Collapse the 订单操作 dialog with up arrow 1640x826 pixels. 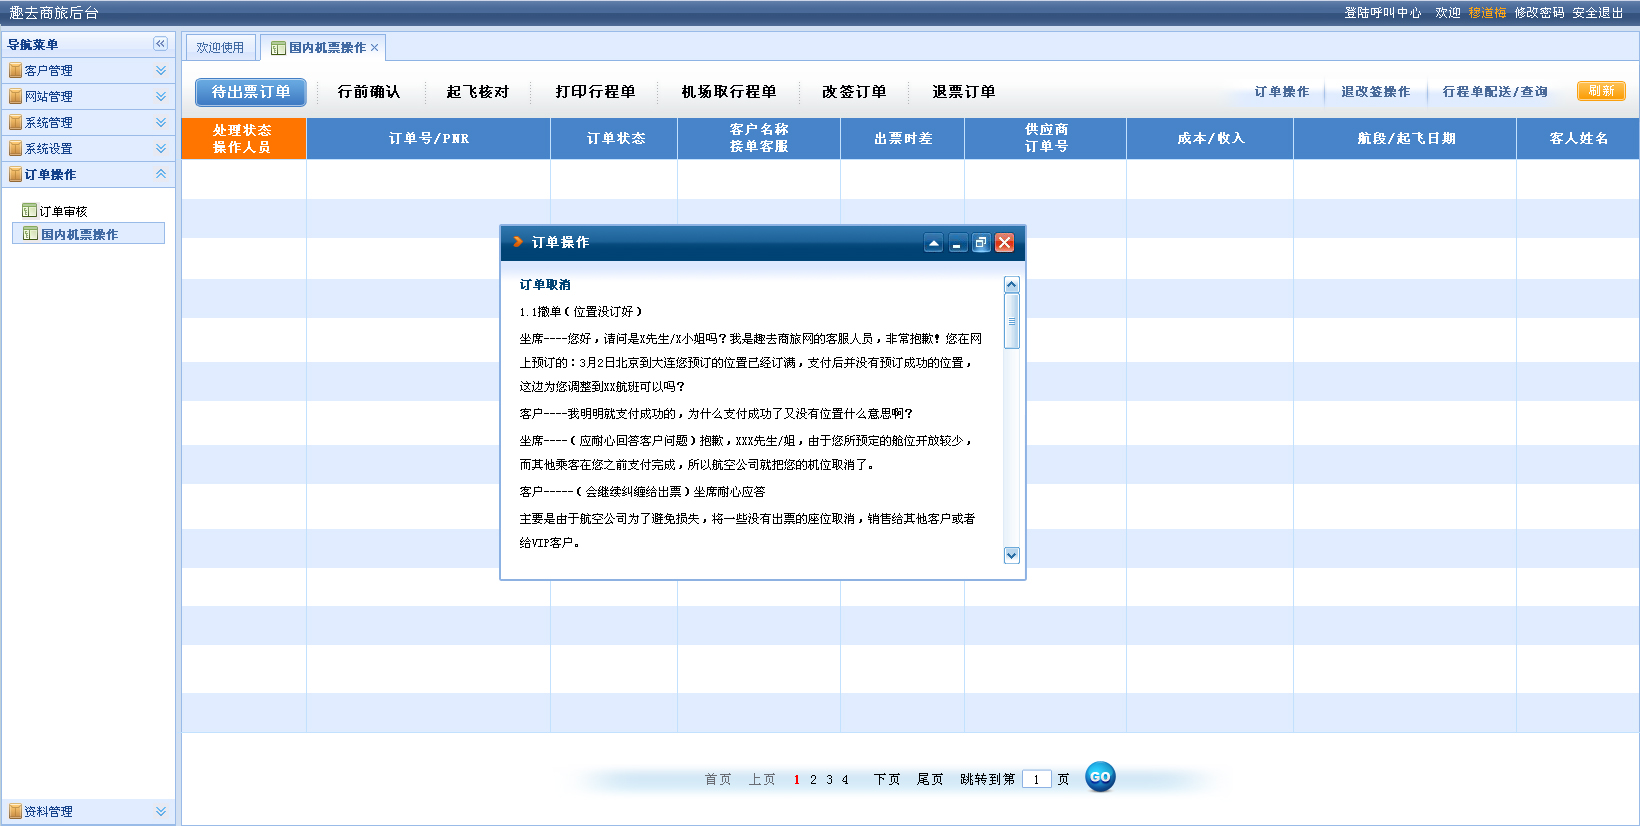[933, 243]
